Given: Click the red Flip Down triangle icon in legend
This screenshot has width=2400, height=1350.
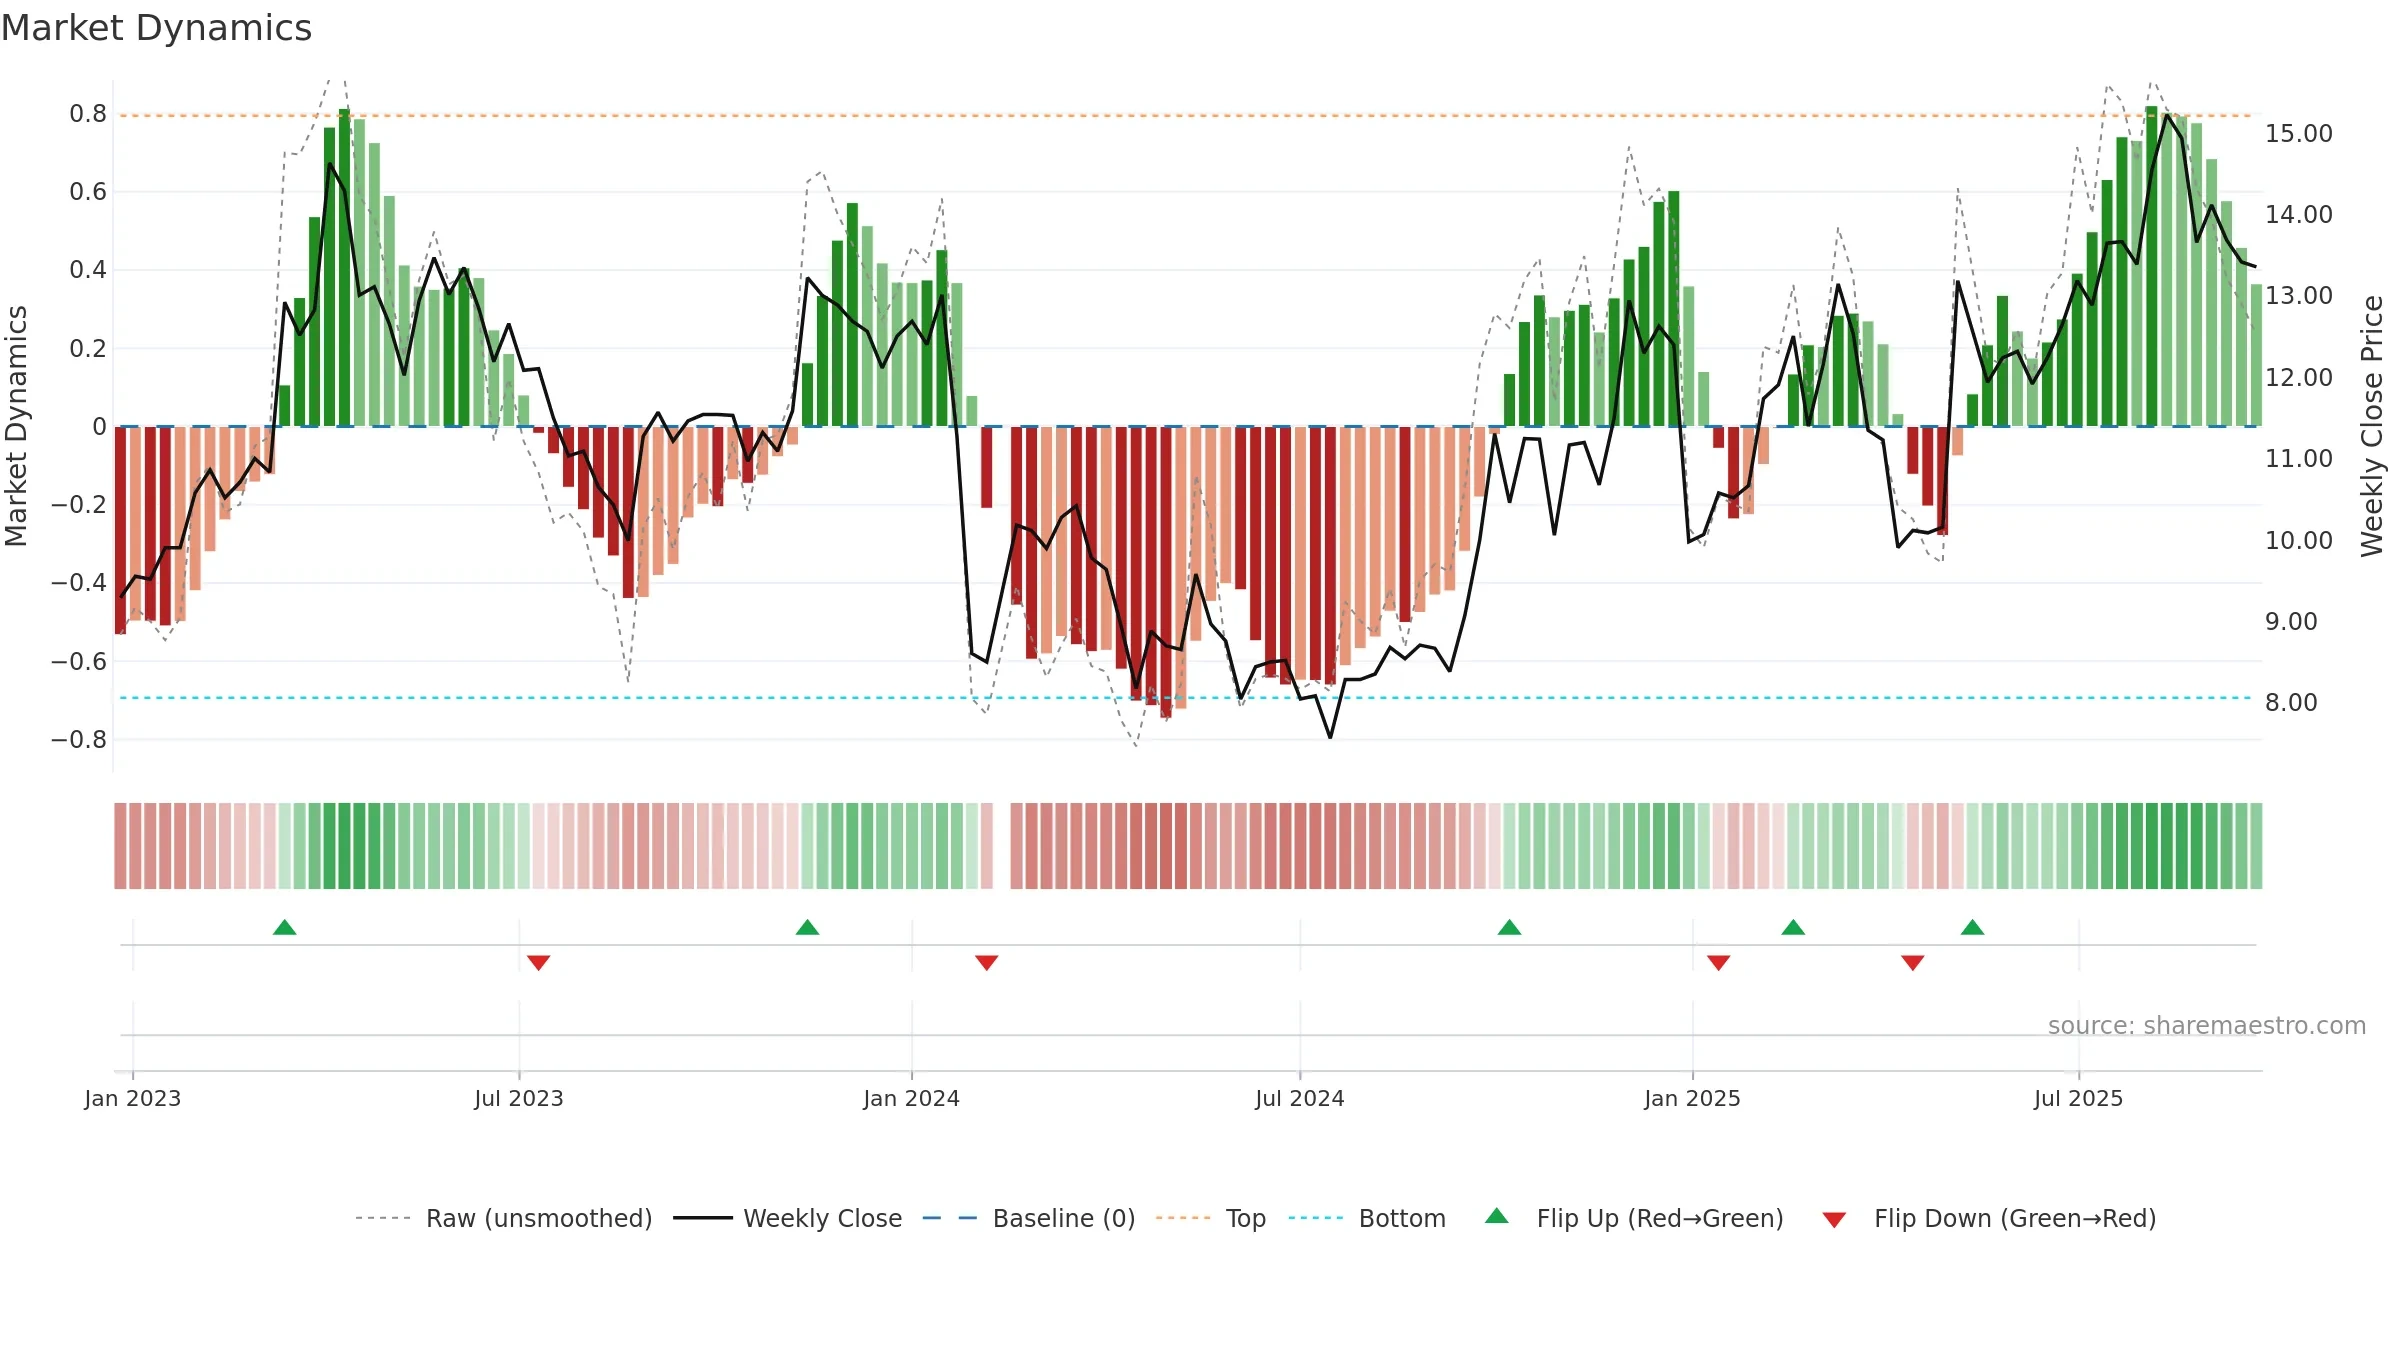Looking at the screenshot, I should coord(1834,1220).
